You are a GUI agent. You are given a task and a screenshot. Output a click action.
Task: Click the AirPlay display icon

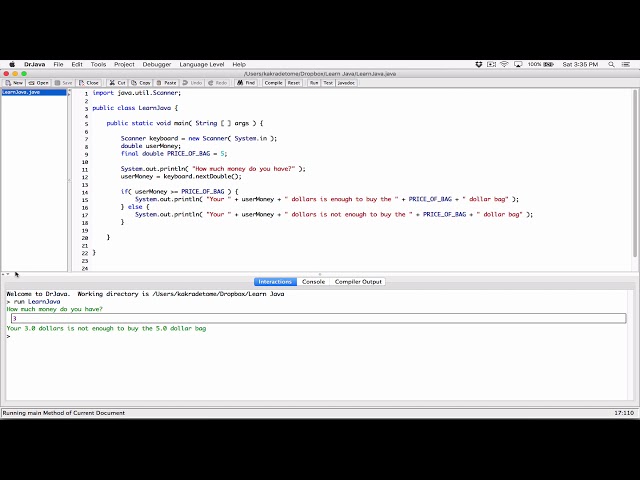518,64
